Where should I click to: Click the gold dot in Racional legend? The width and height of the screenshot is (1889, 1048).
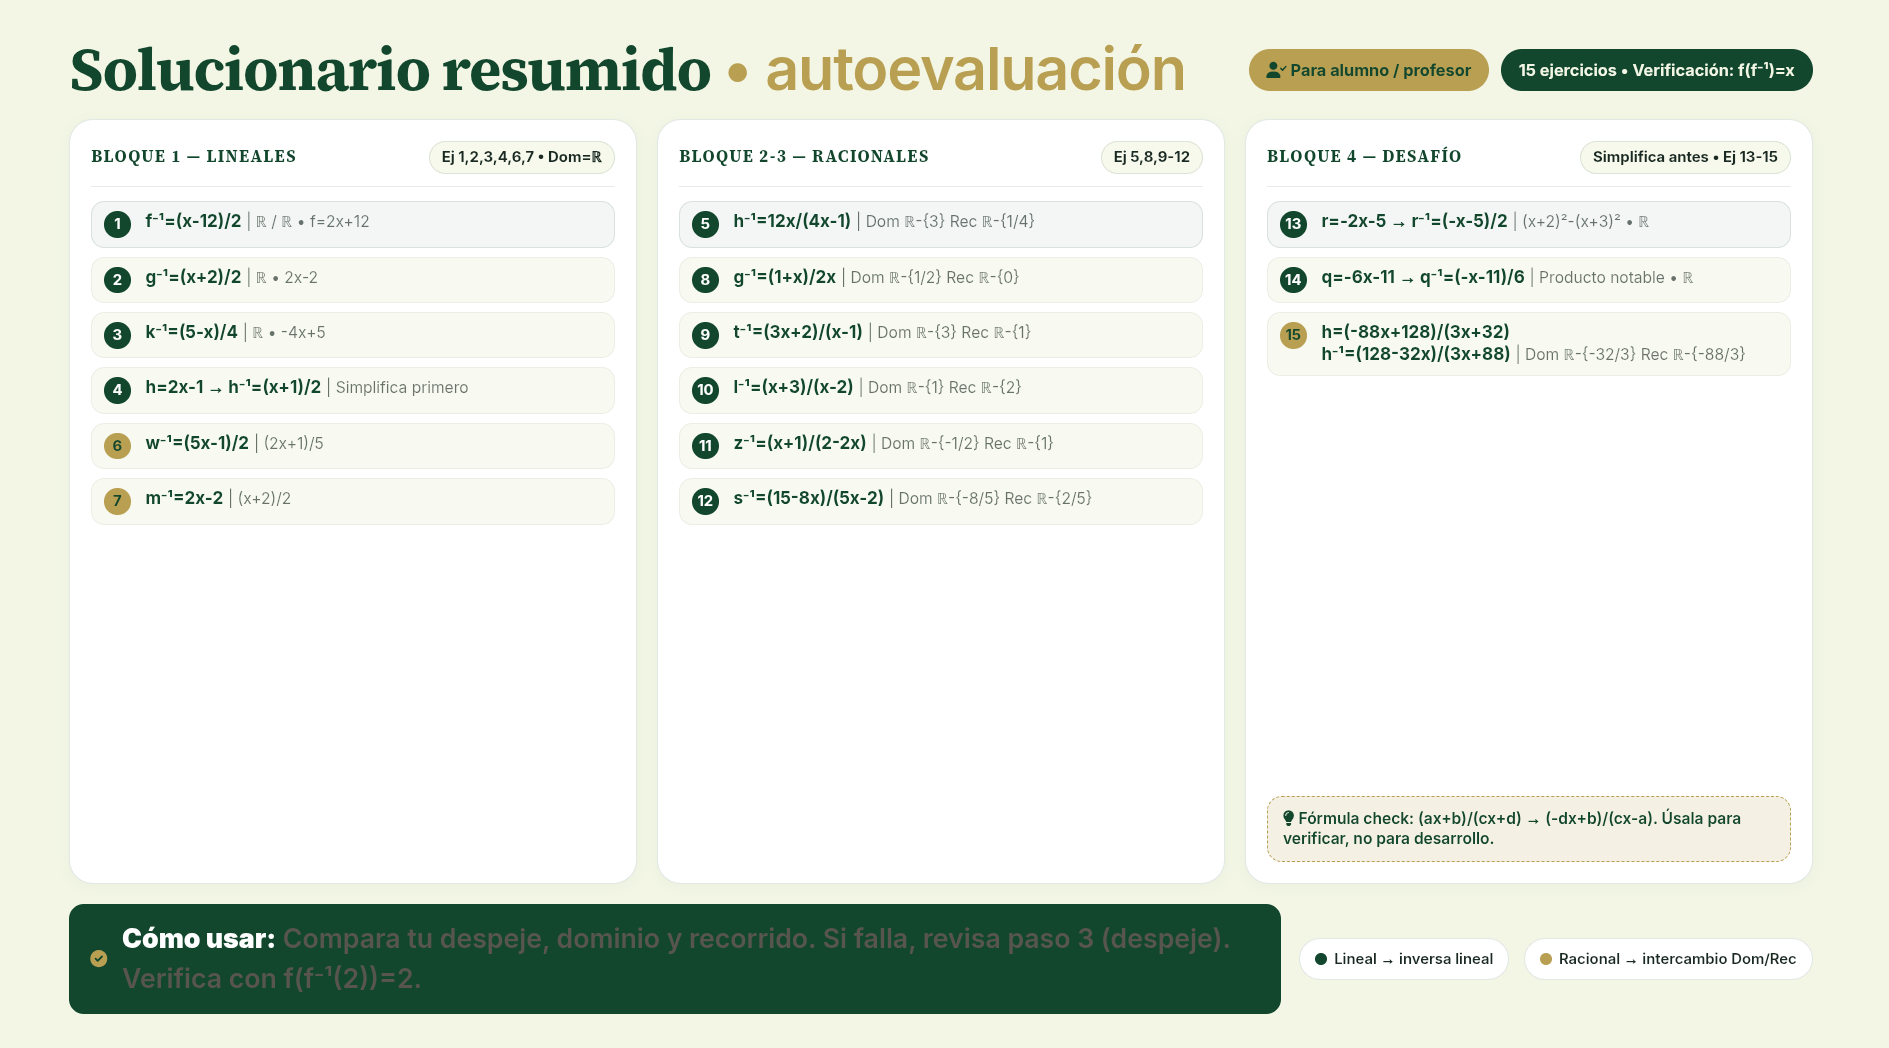click(x=1546, y=959)
